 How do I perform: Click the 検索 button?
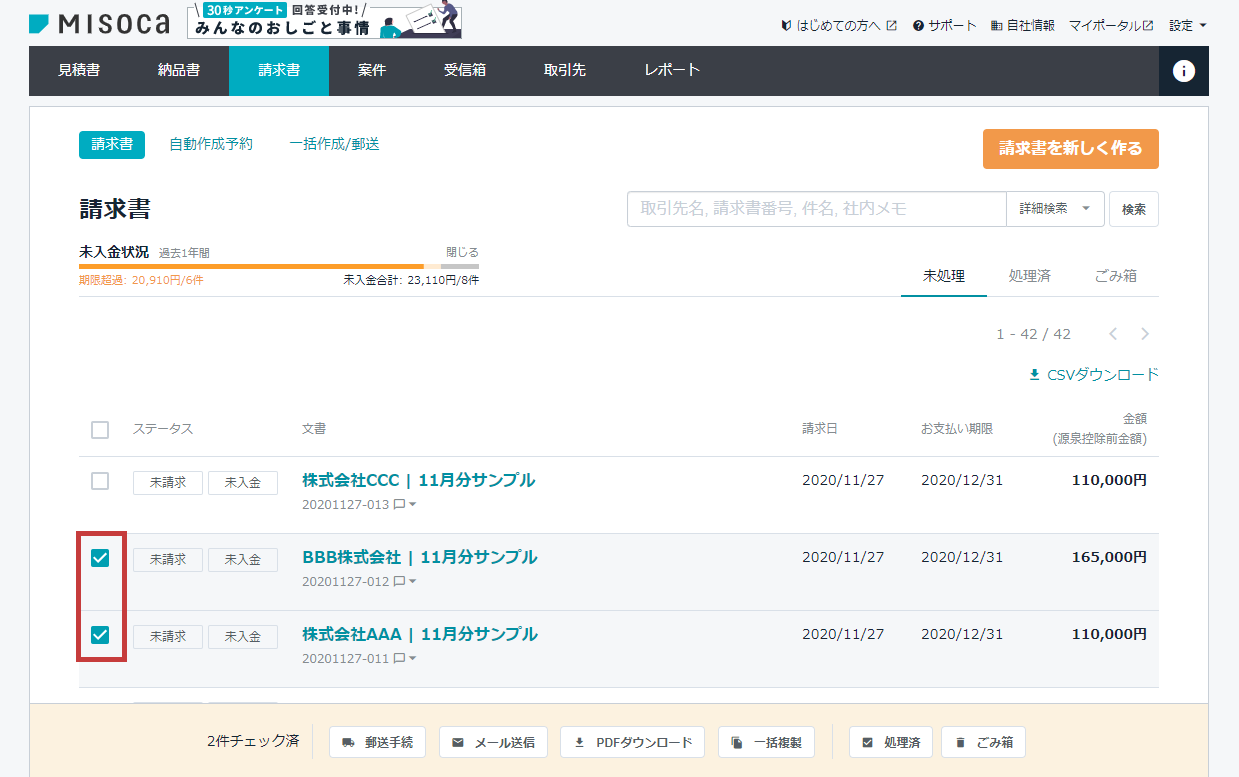pos(1134,209)
